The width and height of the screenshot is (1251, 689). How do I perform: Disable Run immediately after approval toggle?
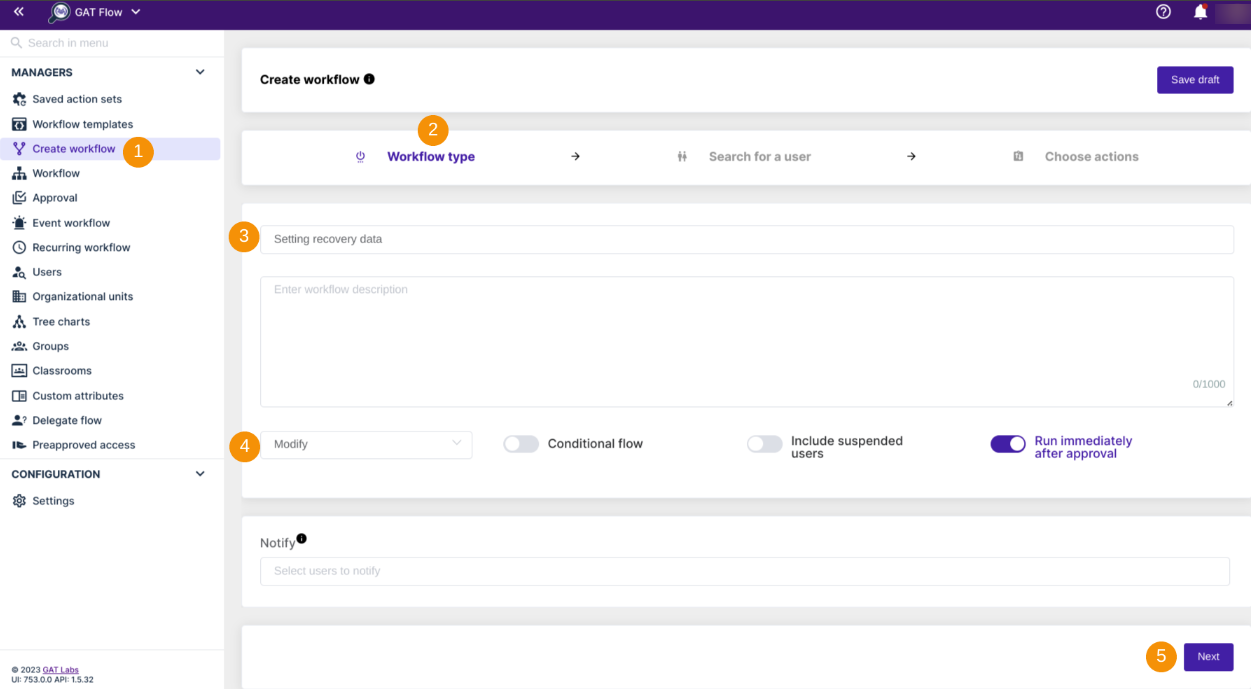(x=1008, y=444)
